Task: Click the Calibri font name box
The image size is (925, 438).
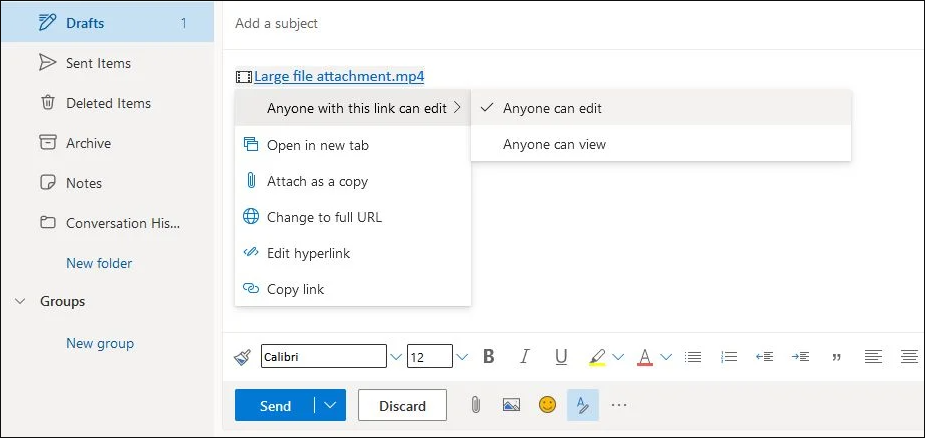Action: [x=324, y=357]
